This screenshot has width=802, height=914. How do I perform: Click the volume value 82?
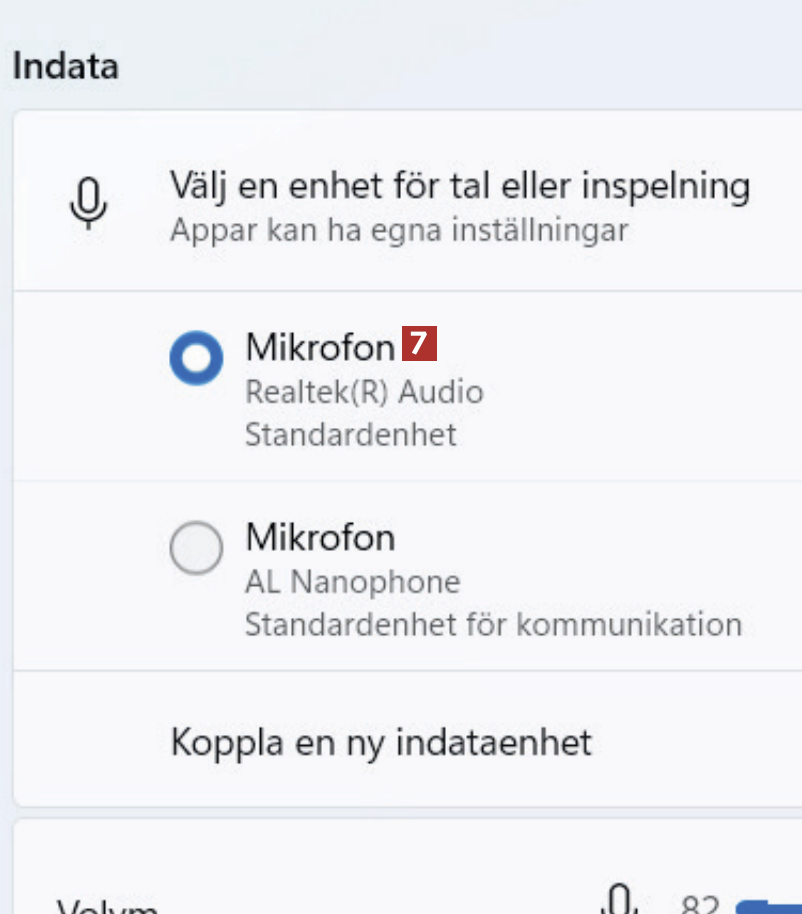[x=700, y=904]
